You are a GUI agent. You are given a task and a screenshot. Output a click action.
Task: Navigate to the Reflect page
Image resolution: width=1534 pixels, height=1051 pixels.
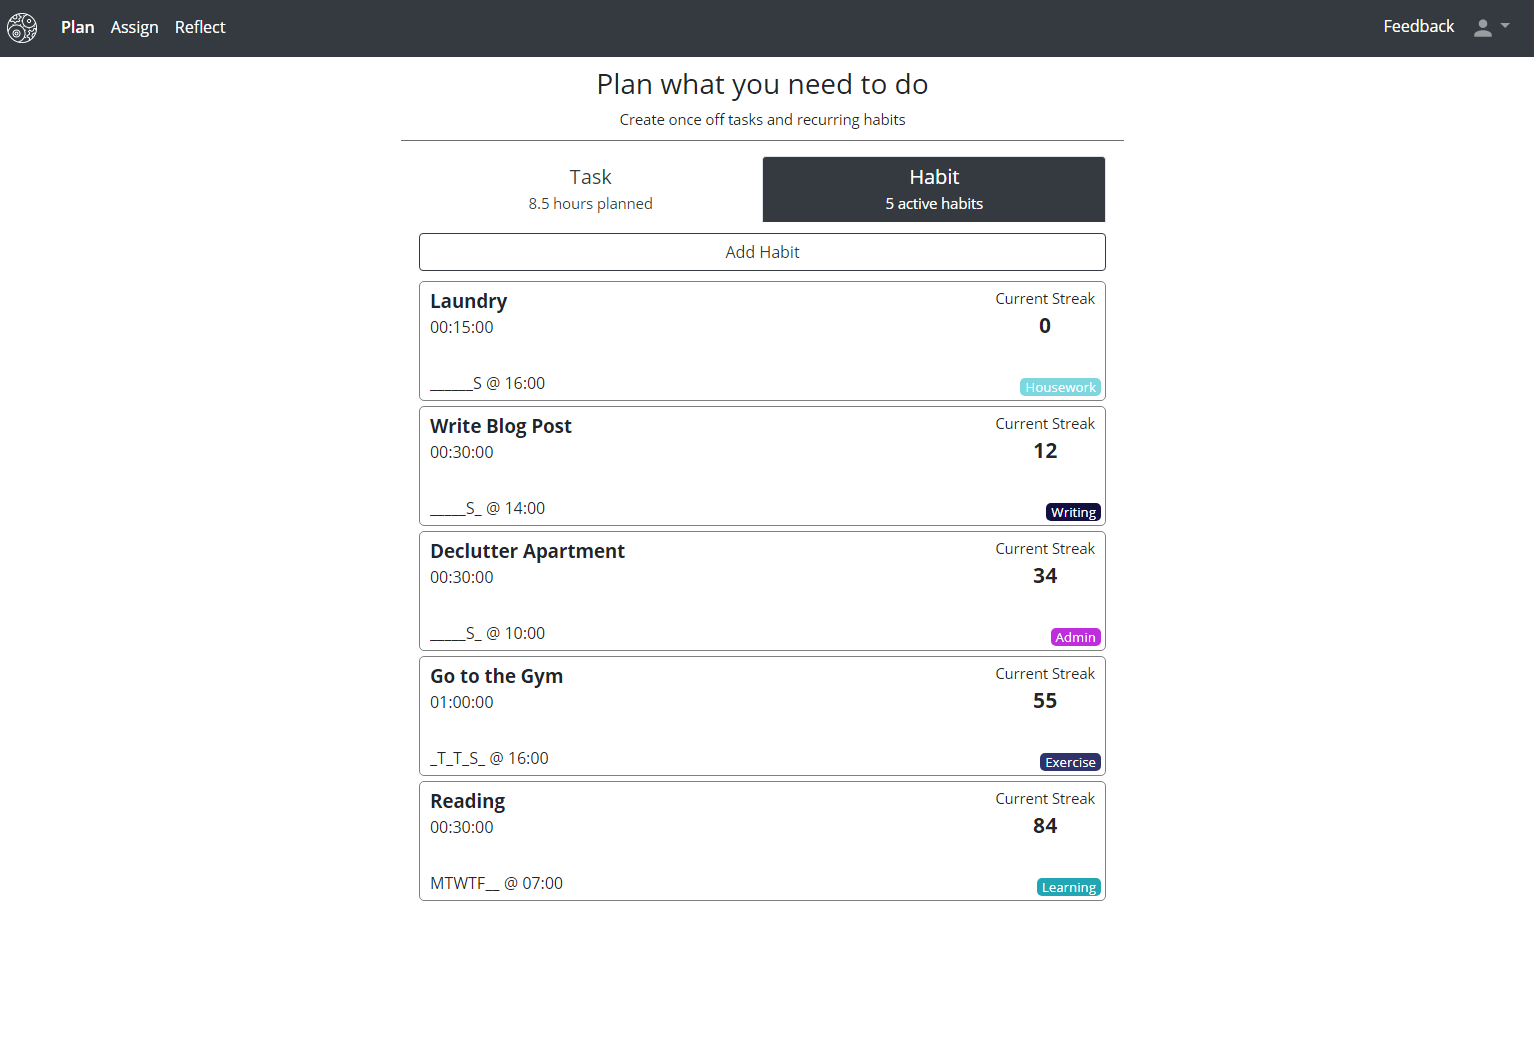pyautogui.click(x=200, y=28)
